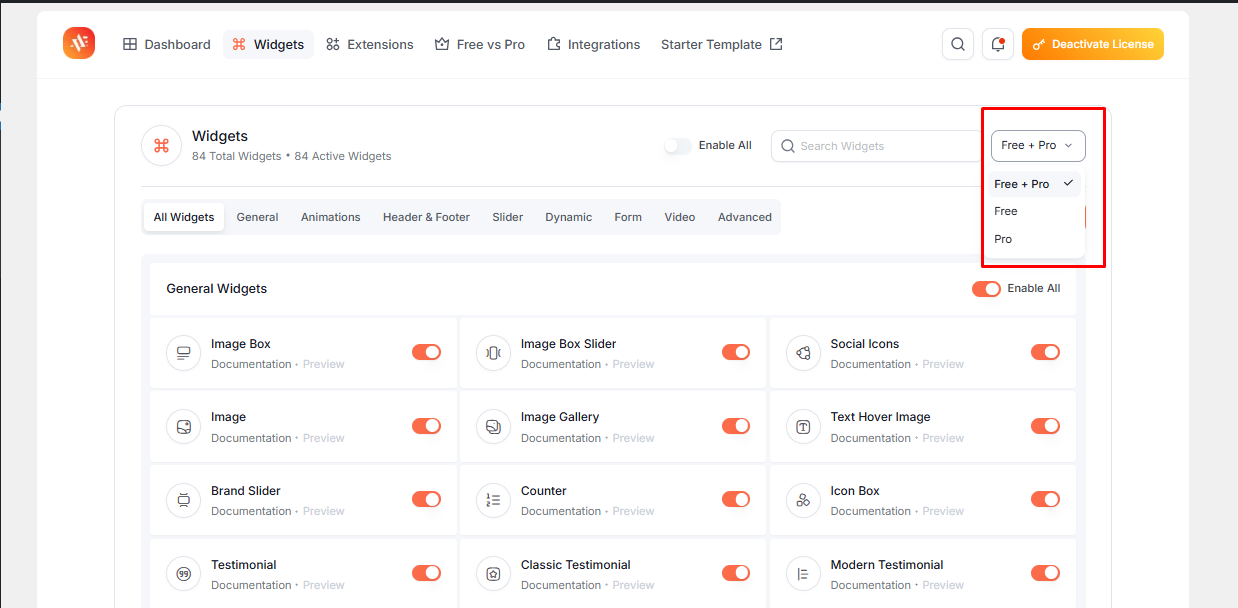The image size is (1238, 608).
Task: Switch to the Advanced tab
Action: pos(745,217)
